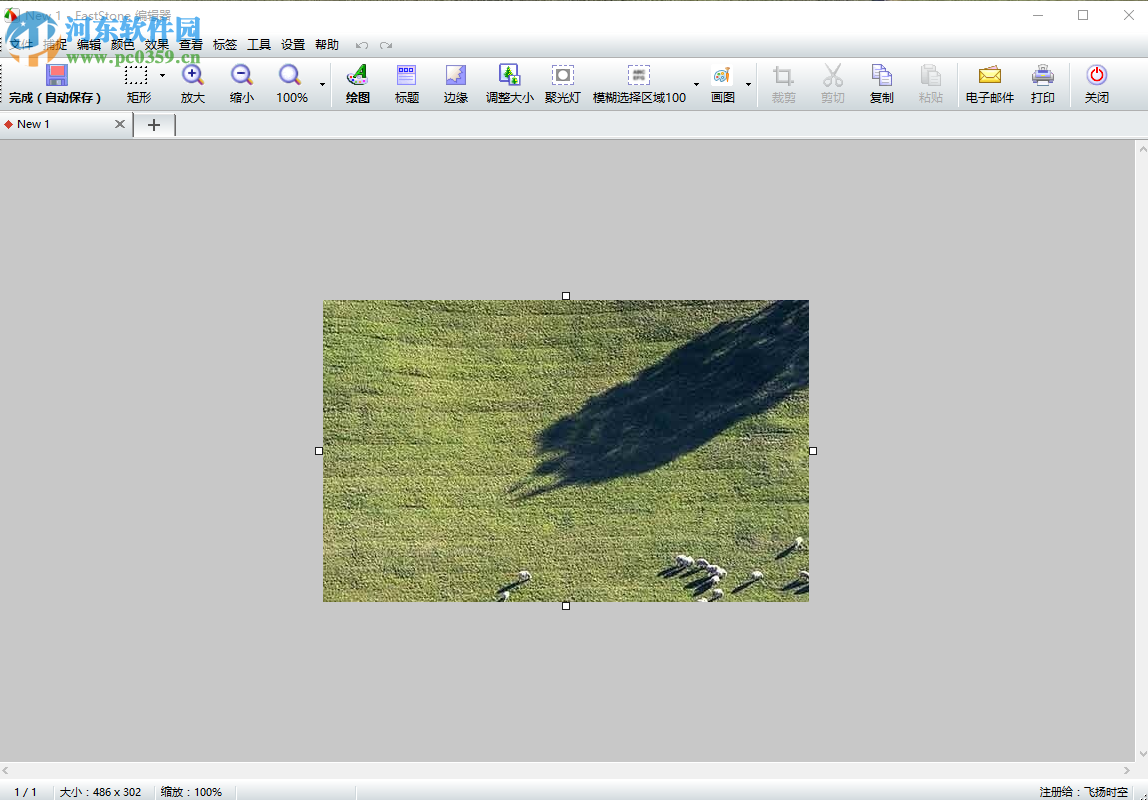Open the 调整大小 resize tool
Viewport: 1148px width, 800px height.
[x=509, y=76]
